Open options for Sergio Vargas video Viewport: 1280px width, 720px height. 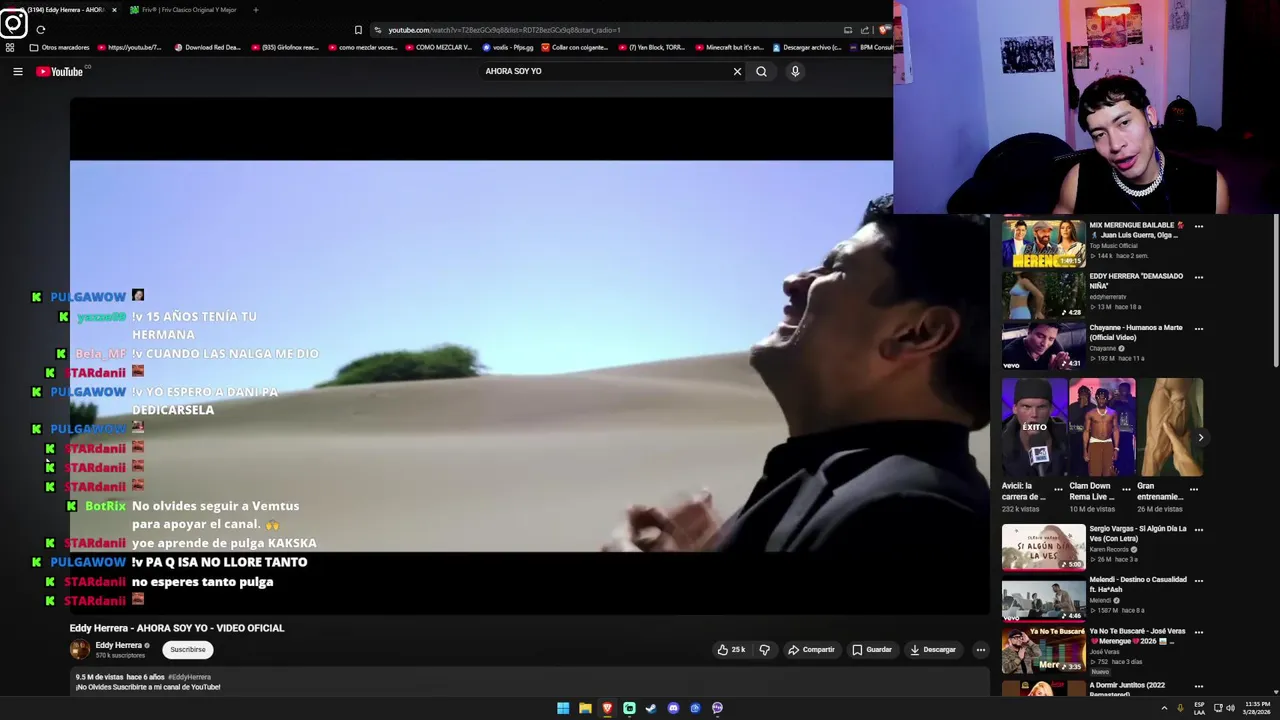click(1199, 529)
